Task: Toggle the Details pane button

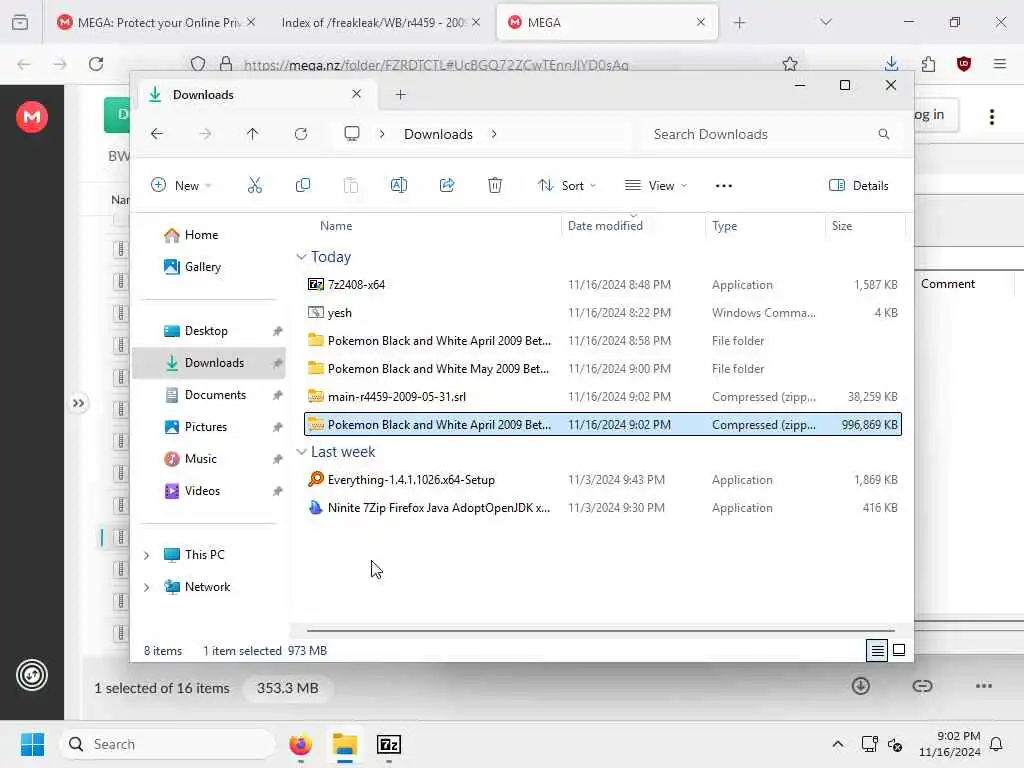Action: pyautogui.click(x=858, y=185)
